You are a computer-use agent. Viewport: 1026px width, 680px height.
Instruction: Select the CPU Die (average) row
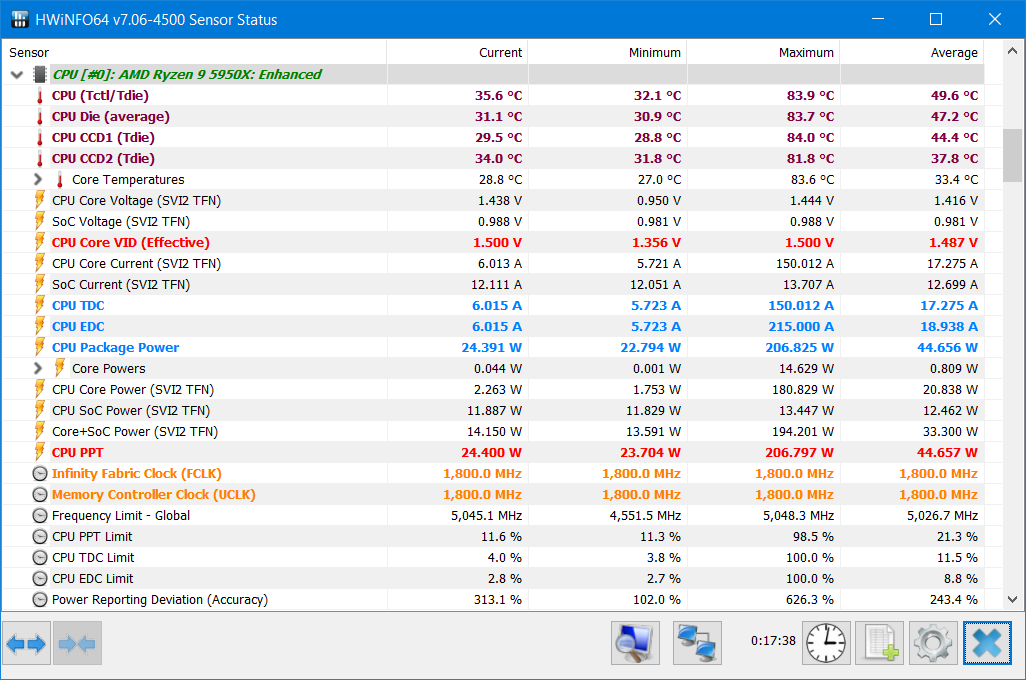(x=493, y=116)
